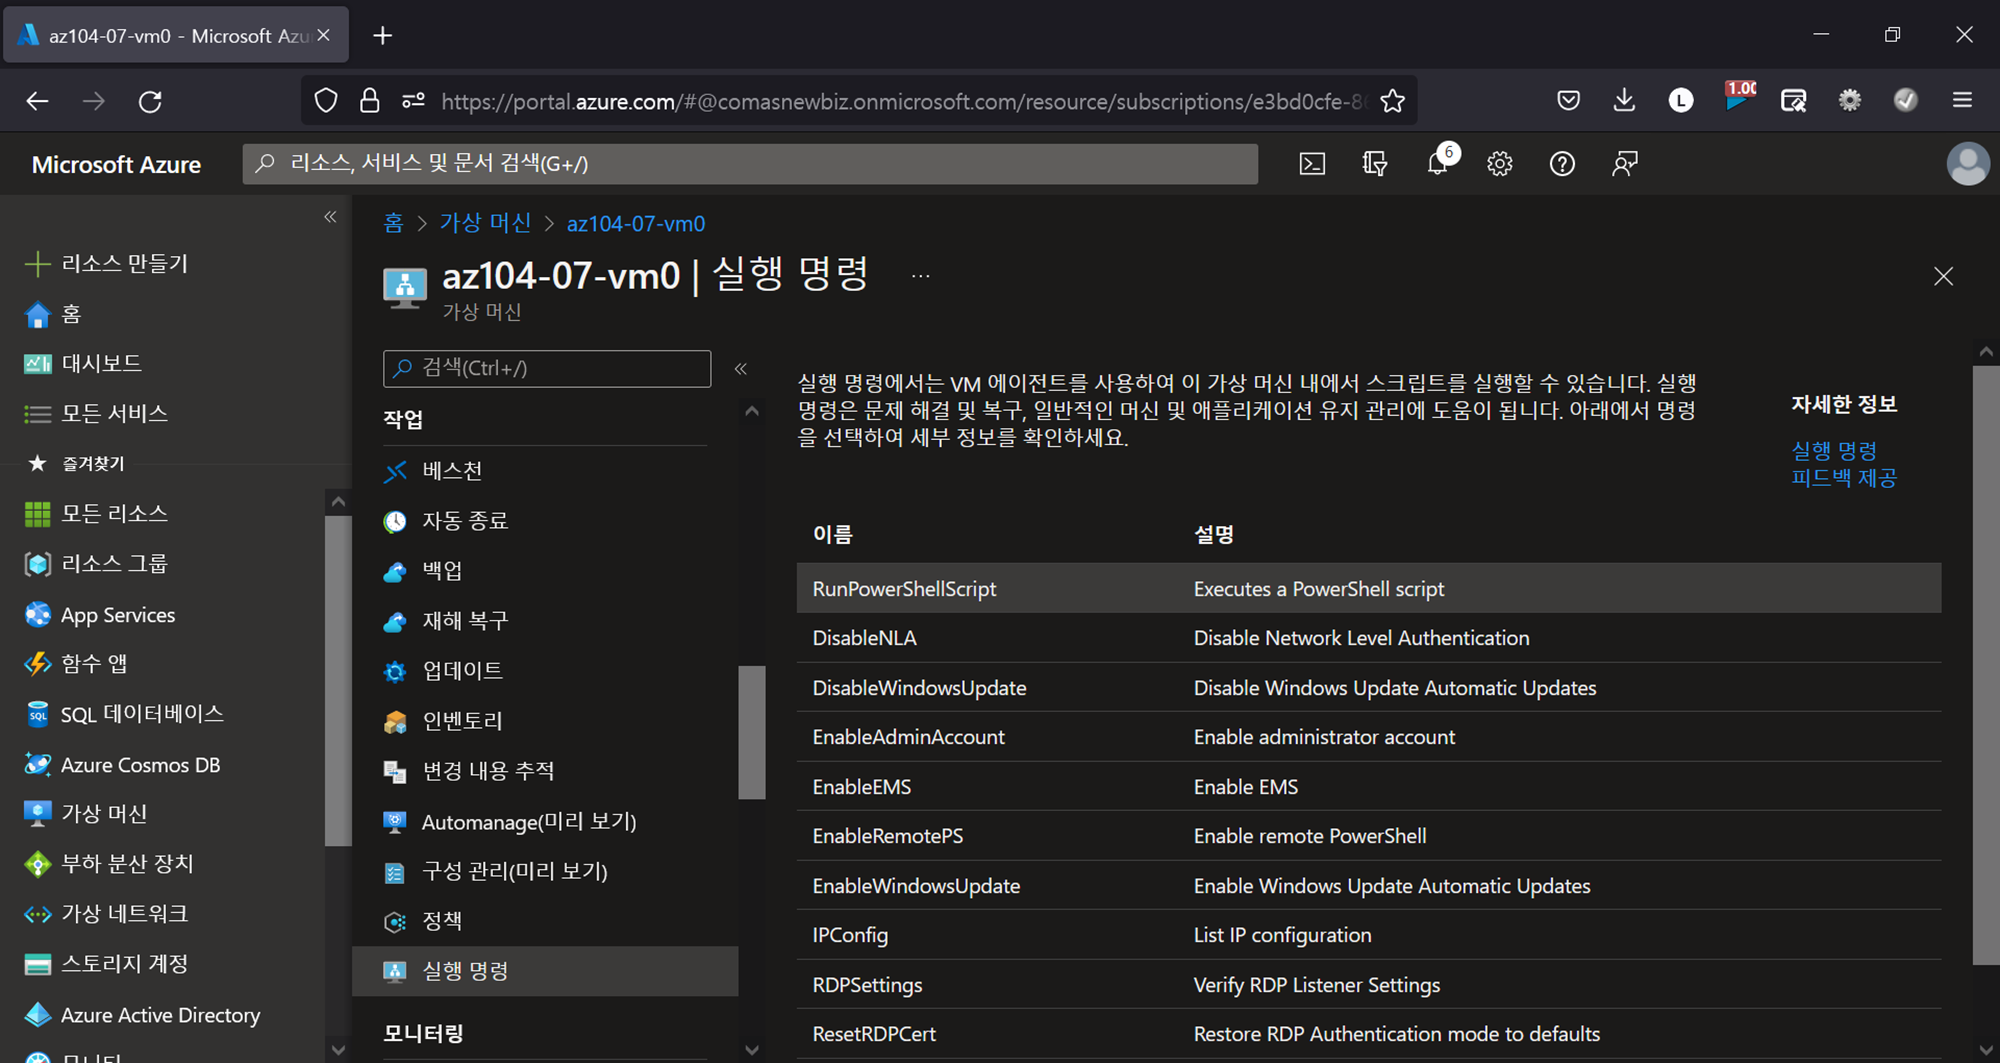
Task: Open the help question mark icon
Action: tap(1562, 164)
